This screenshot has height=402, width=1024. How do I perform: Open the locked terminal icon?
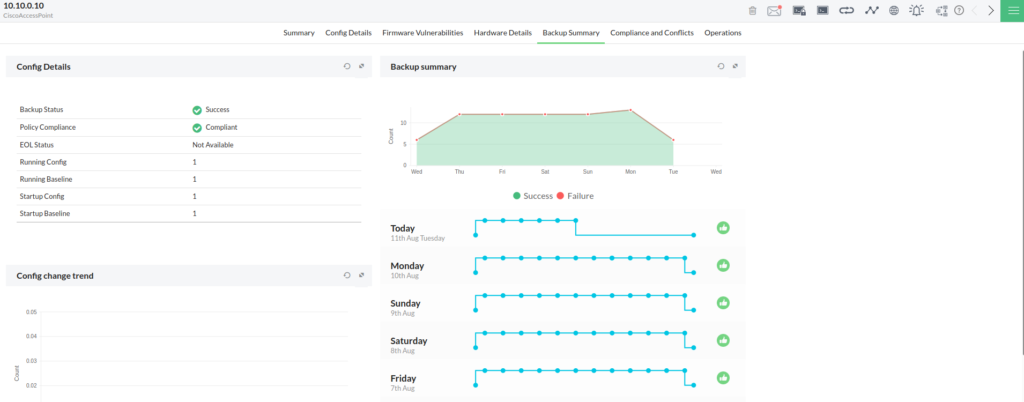(799, 11)
